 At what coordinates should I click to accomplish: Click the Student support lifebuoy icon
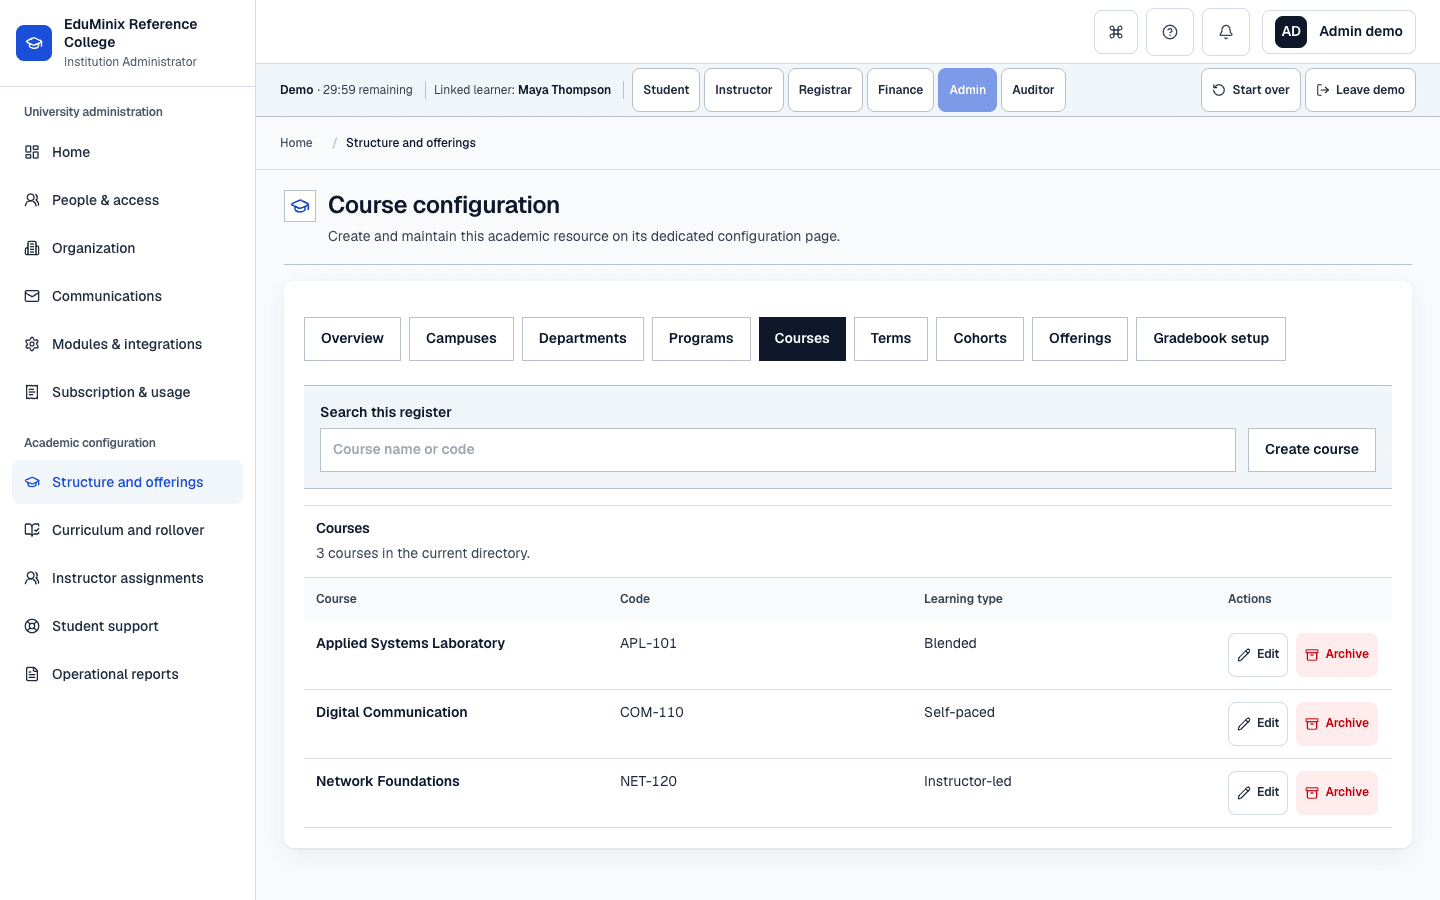tap(32, 626)
